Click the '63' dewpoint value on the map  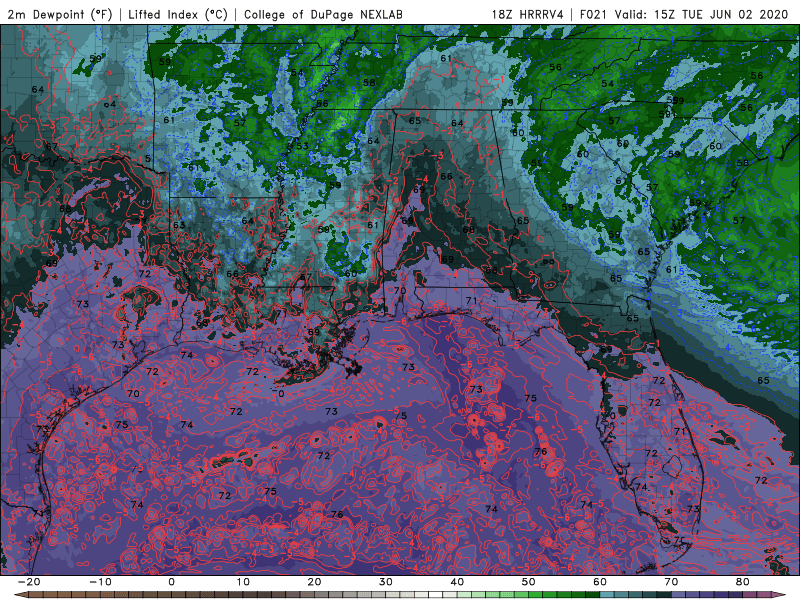coord(179,225)
